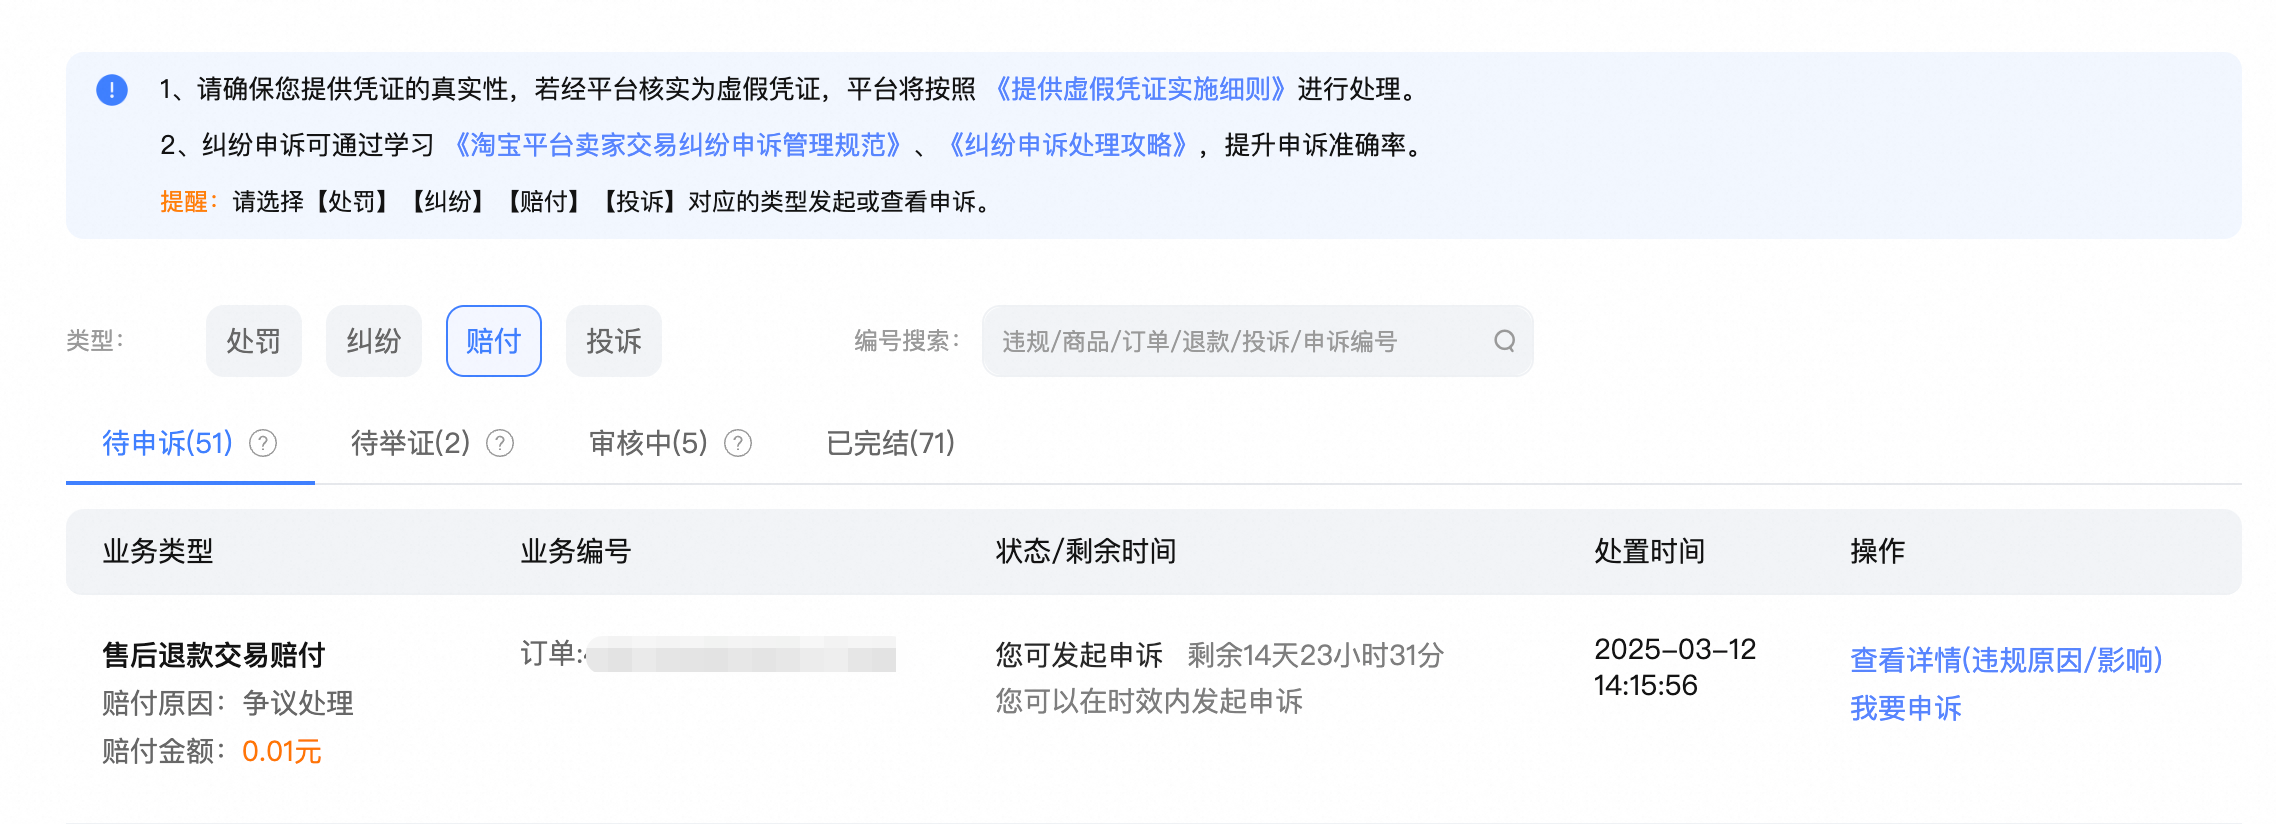Open the 审核中(5) tab
The width and height of the screenshot is (2276, 824).
pyautogui.click(x=648, y=443)
